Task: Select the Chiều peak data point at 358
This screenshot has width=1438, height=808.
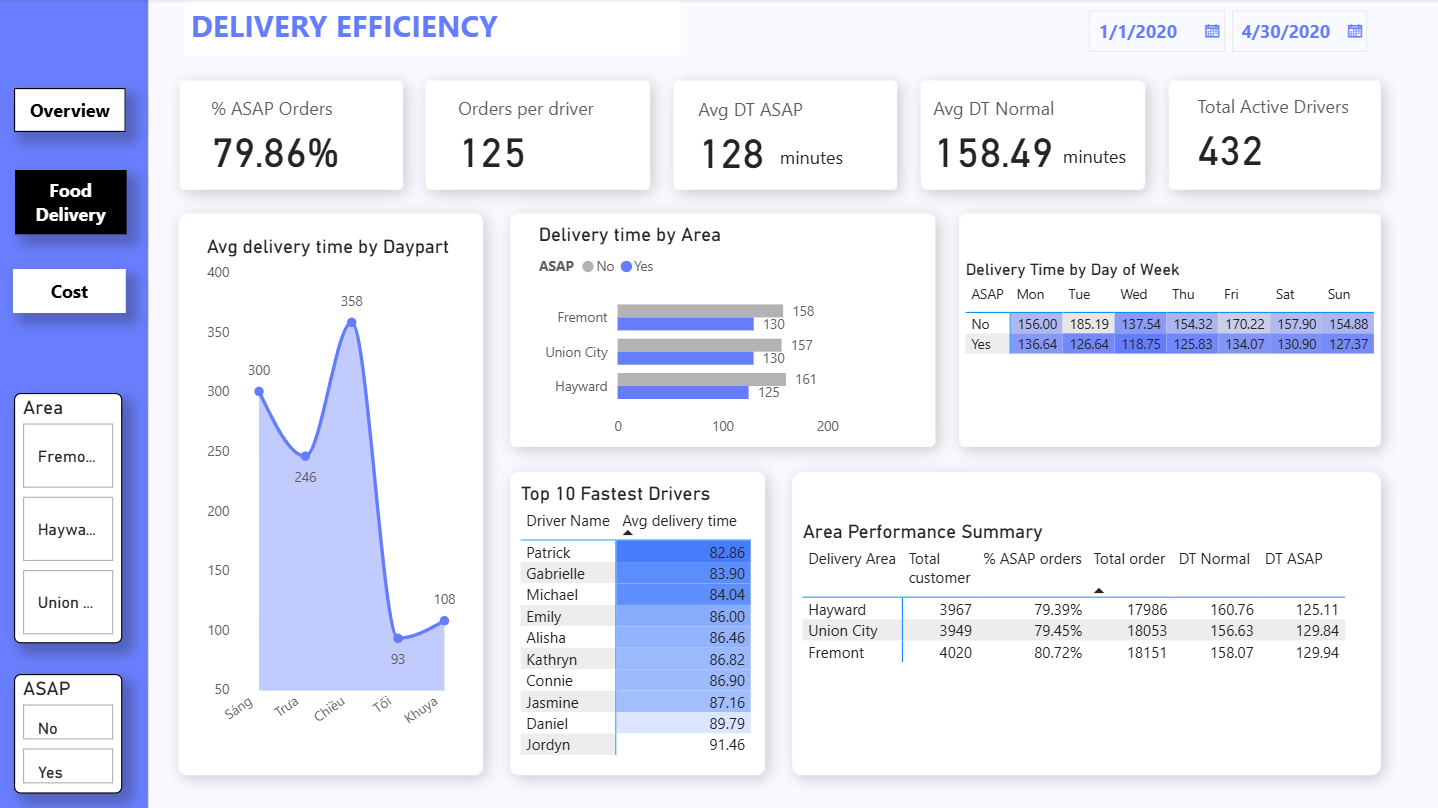Action: coord(351,322)
